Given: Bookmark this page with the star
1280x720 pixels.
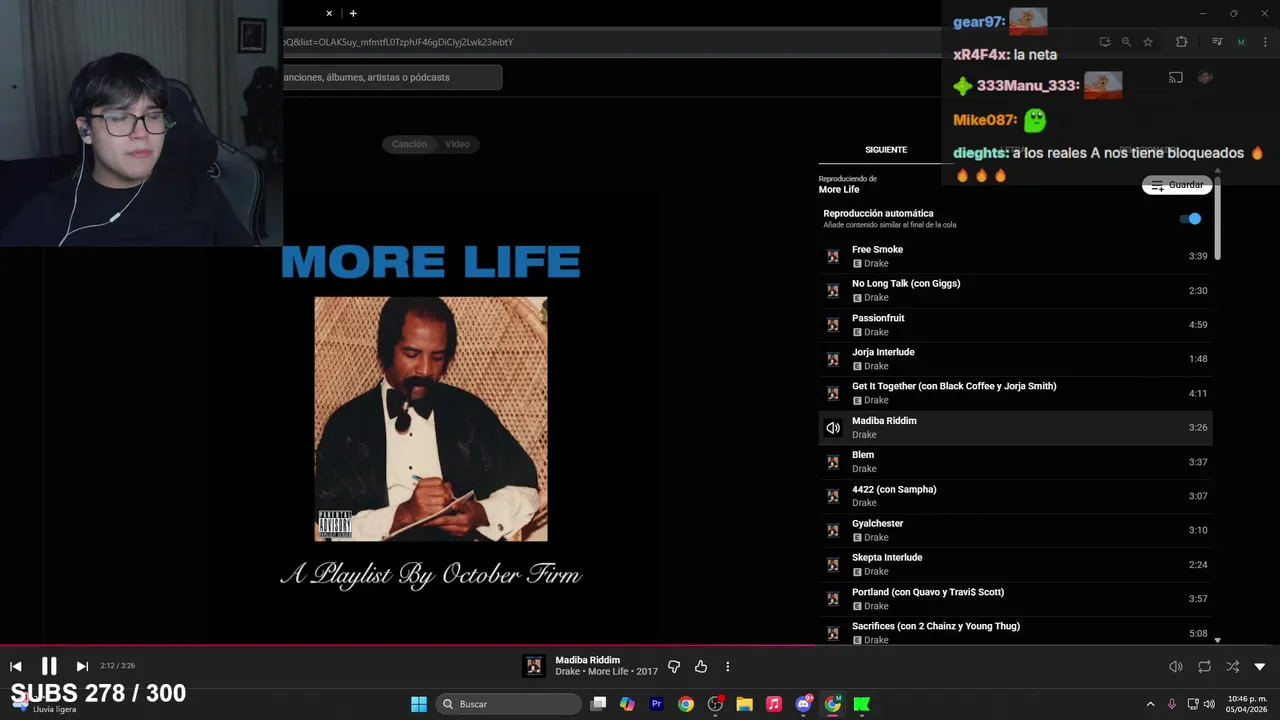Looking at the screenshot, I should tap(1148, 42).
